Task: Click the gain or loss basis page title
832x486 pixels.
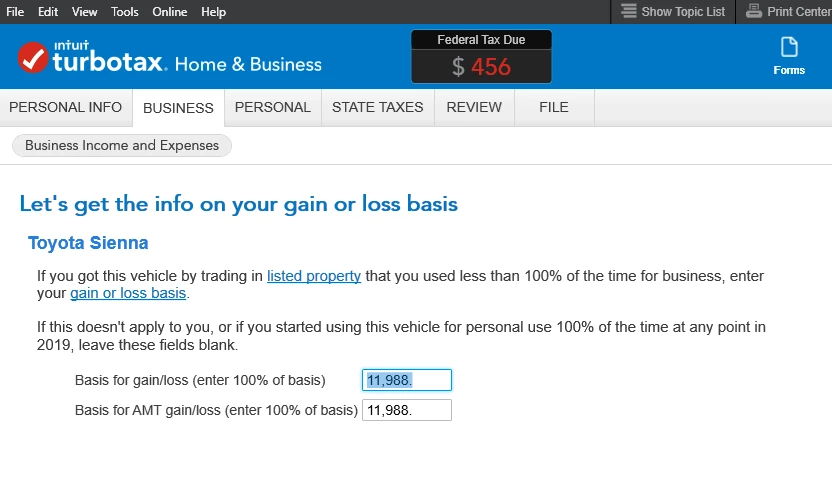Action: click(239, 204)
